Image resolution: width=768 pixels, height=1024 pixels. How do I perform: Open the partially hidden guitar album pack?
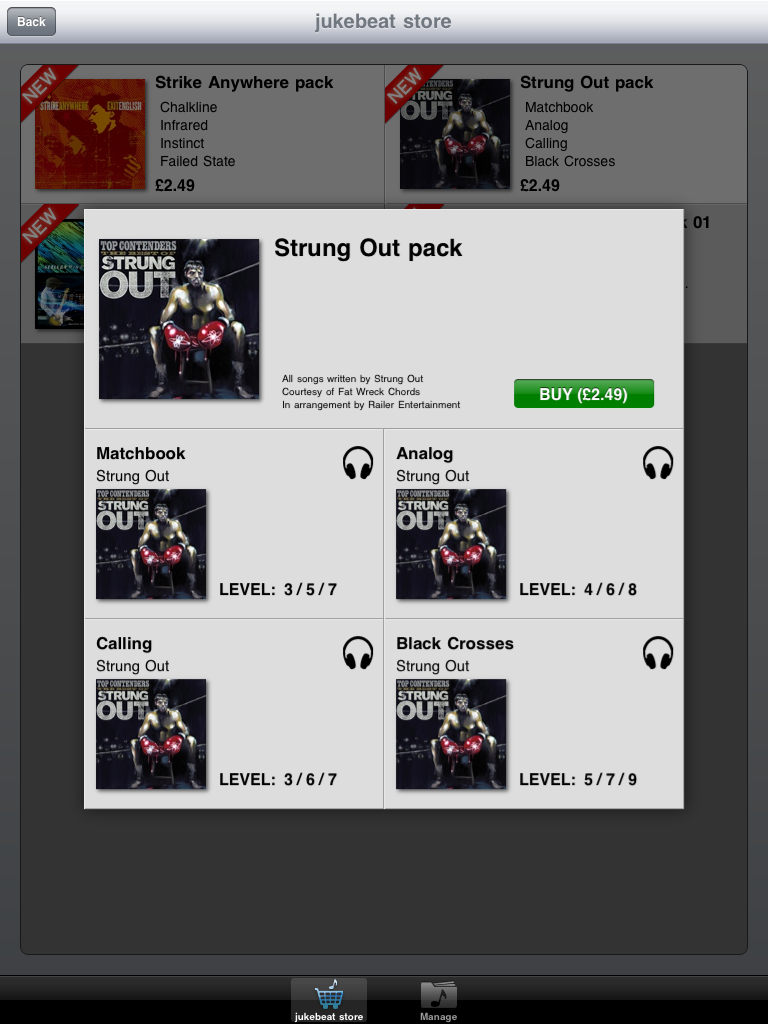[59, 274]
